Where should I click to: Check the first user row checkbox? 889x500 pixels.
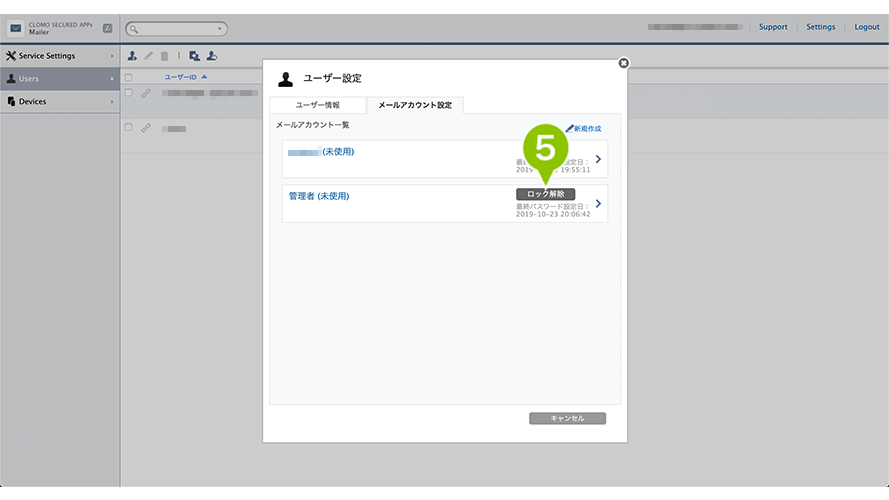[x=129, y=92]
